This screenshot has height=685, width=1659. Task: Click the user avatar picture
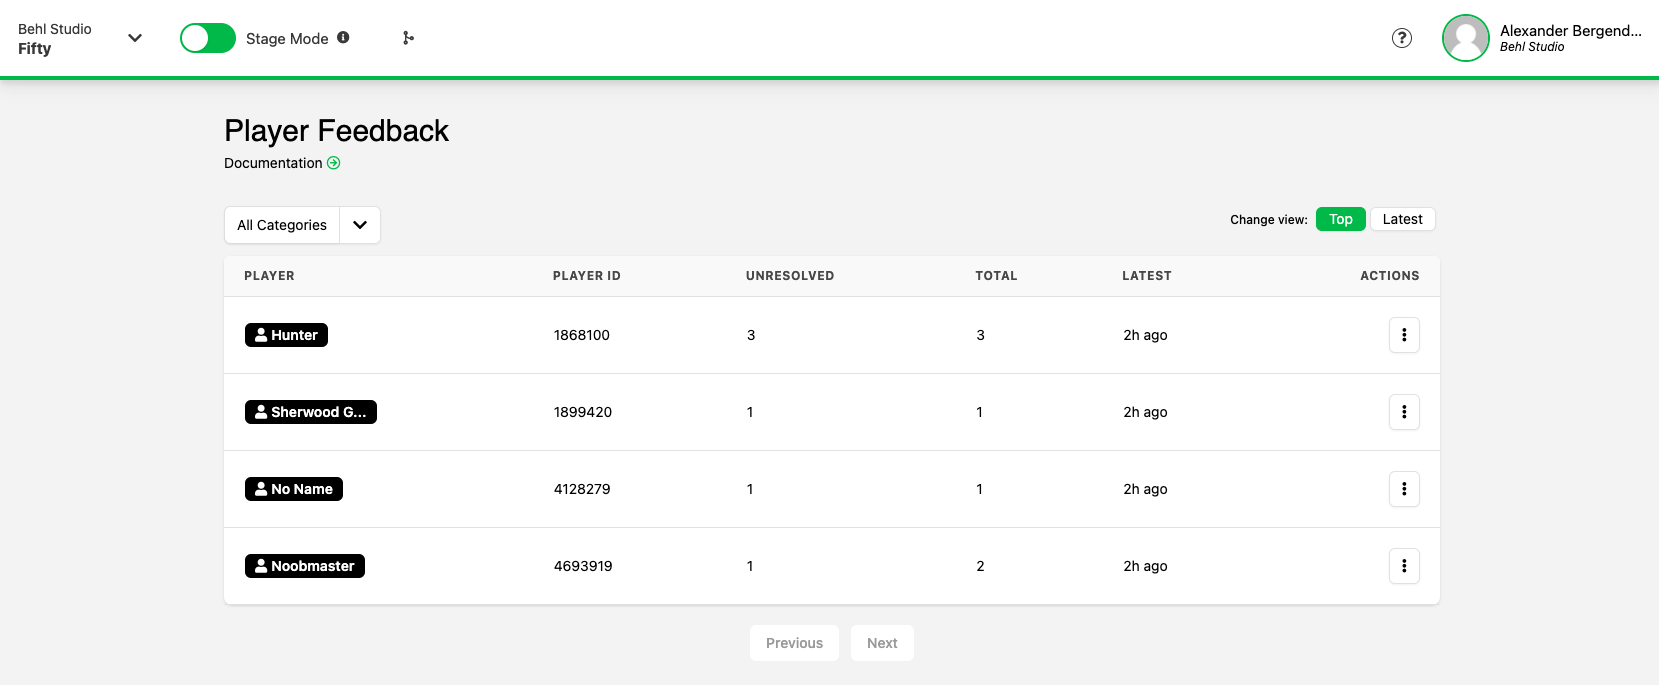tap(1465, 38)
